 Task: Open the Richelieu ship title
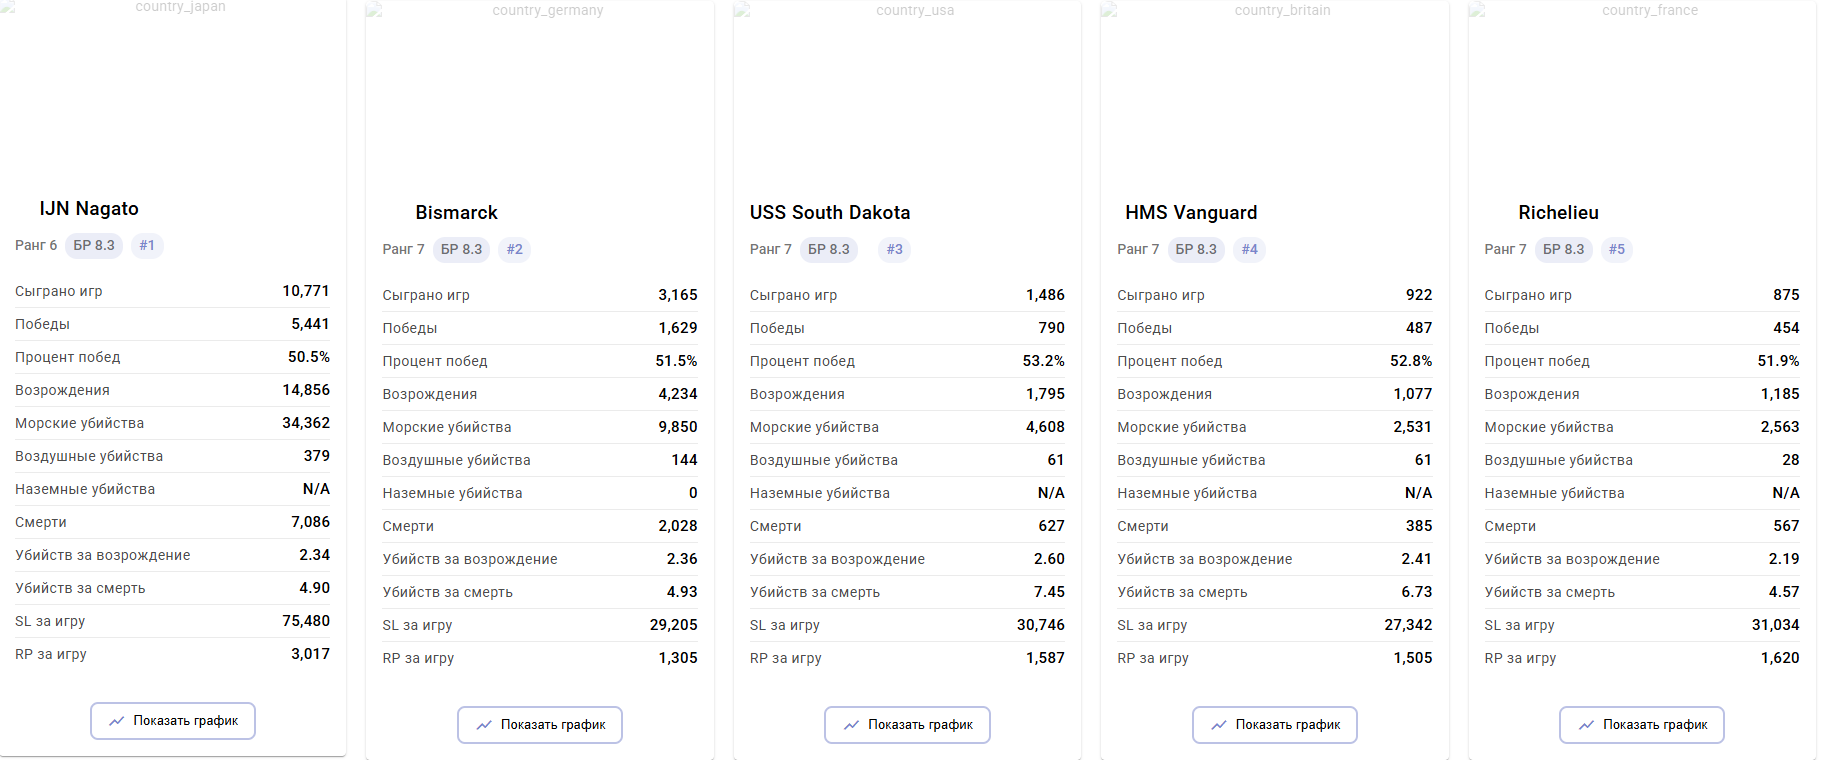[x=1558, y=213]
